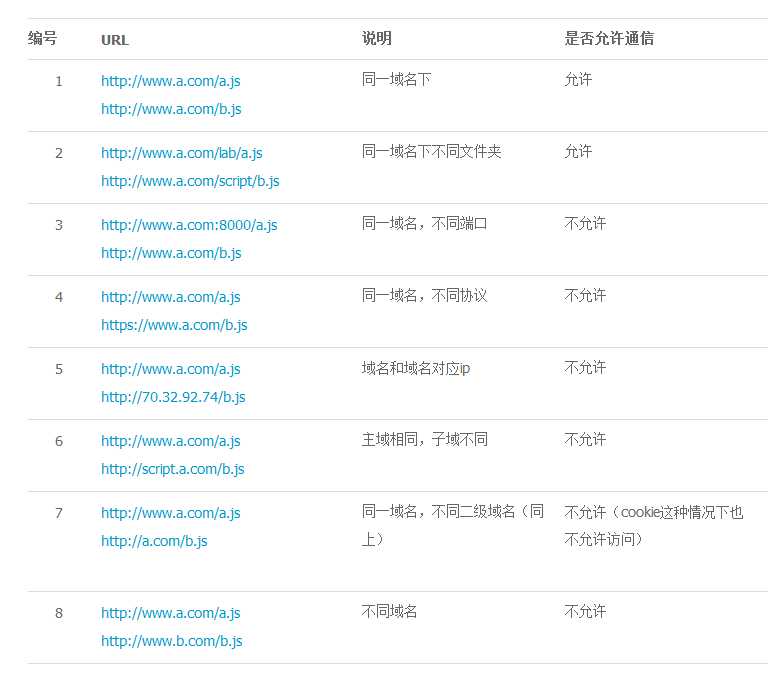Viewport: 776px width, 675px height.
Task: Click 不允许 in row 6
Action: pyautogui.click(x=585, y=439)
